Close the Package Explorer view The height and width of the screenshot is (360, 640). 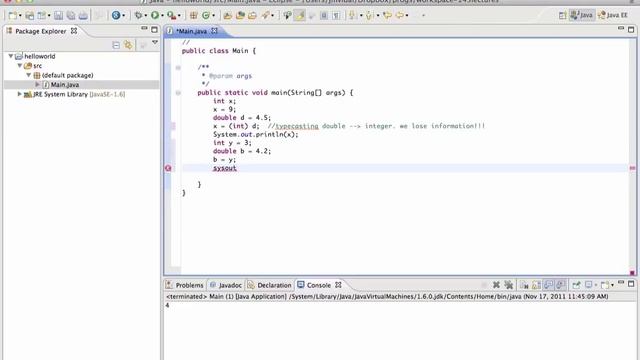click(x=74, y=31)
